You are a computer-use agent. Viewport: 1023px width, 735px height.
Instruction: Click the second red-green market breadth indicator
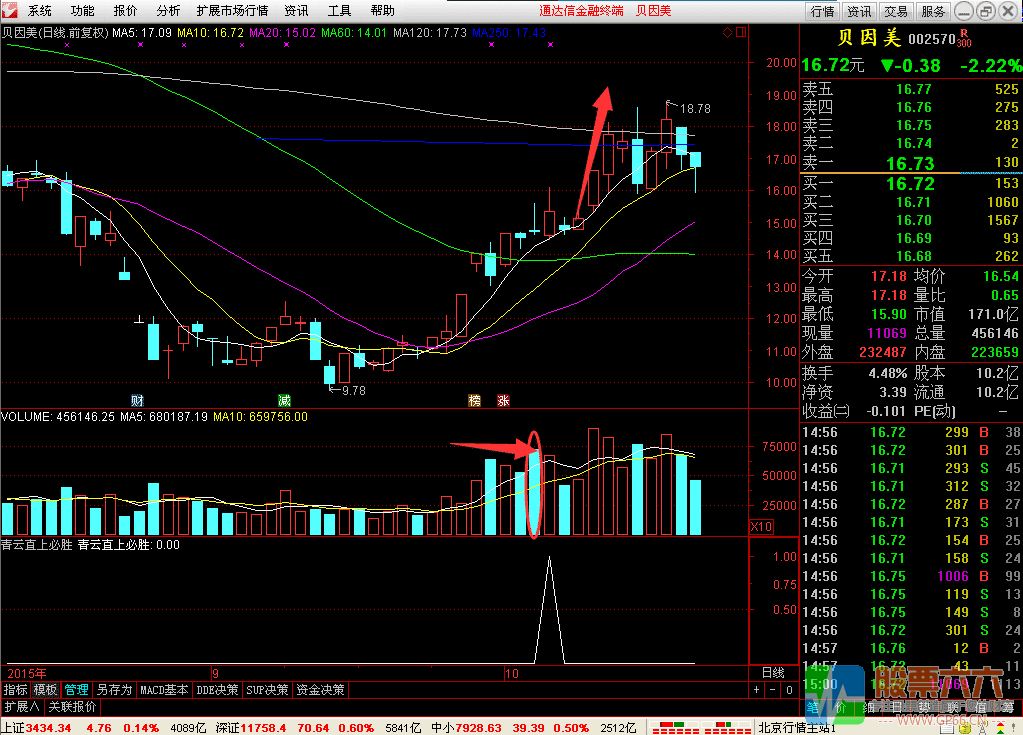(x=727, y=728)
